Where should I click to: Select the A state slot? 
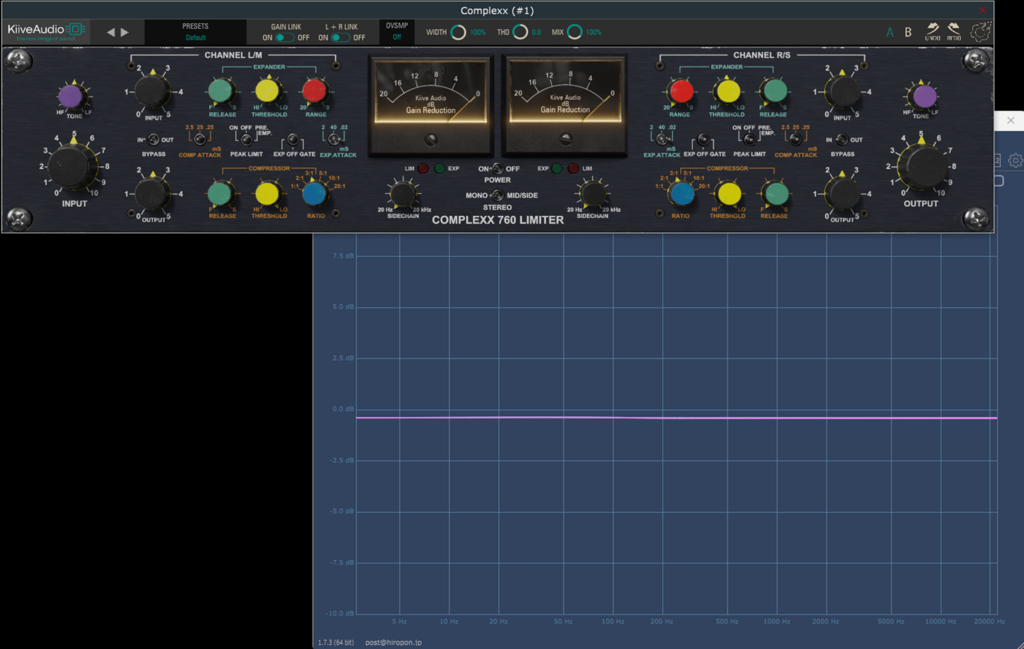coord(889,32)
